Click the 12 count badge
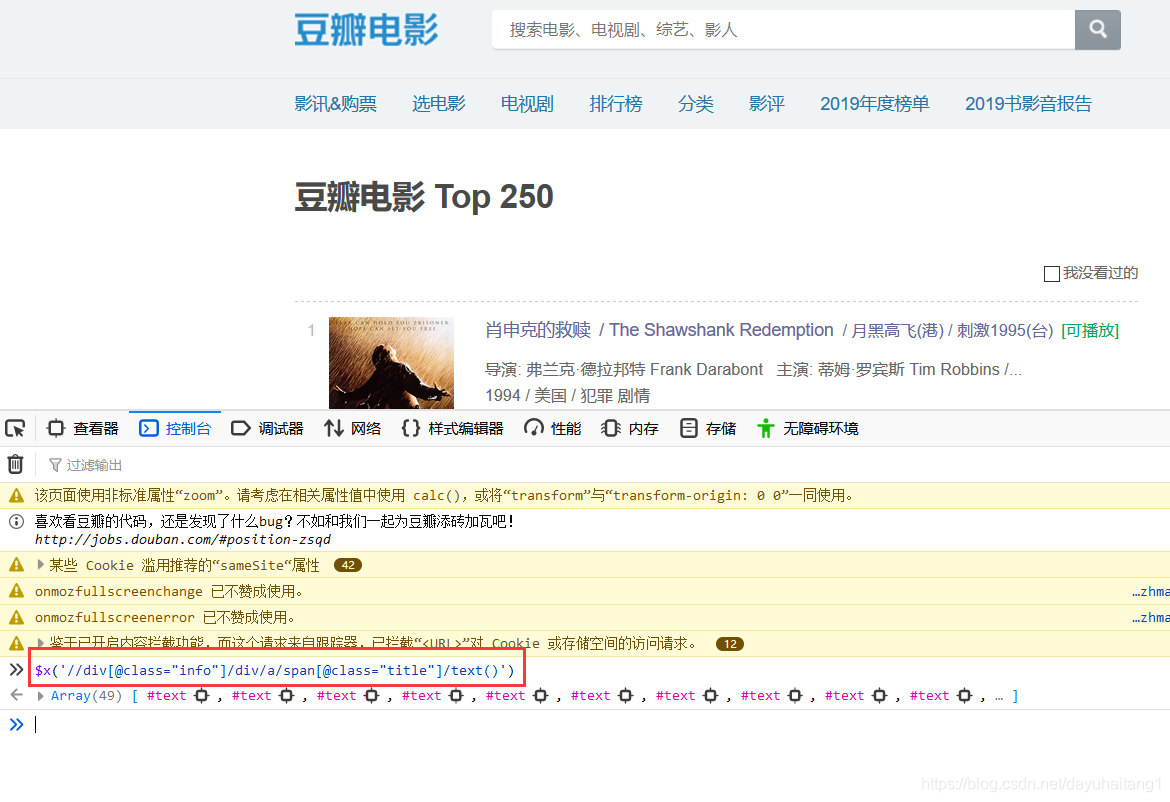This screenshot has height=802, width=1170. (x=730, y=644)
